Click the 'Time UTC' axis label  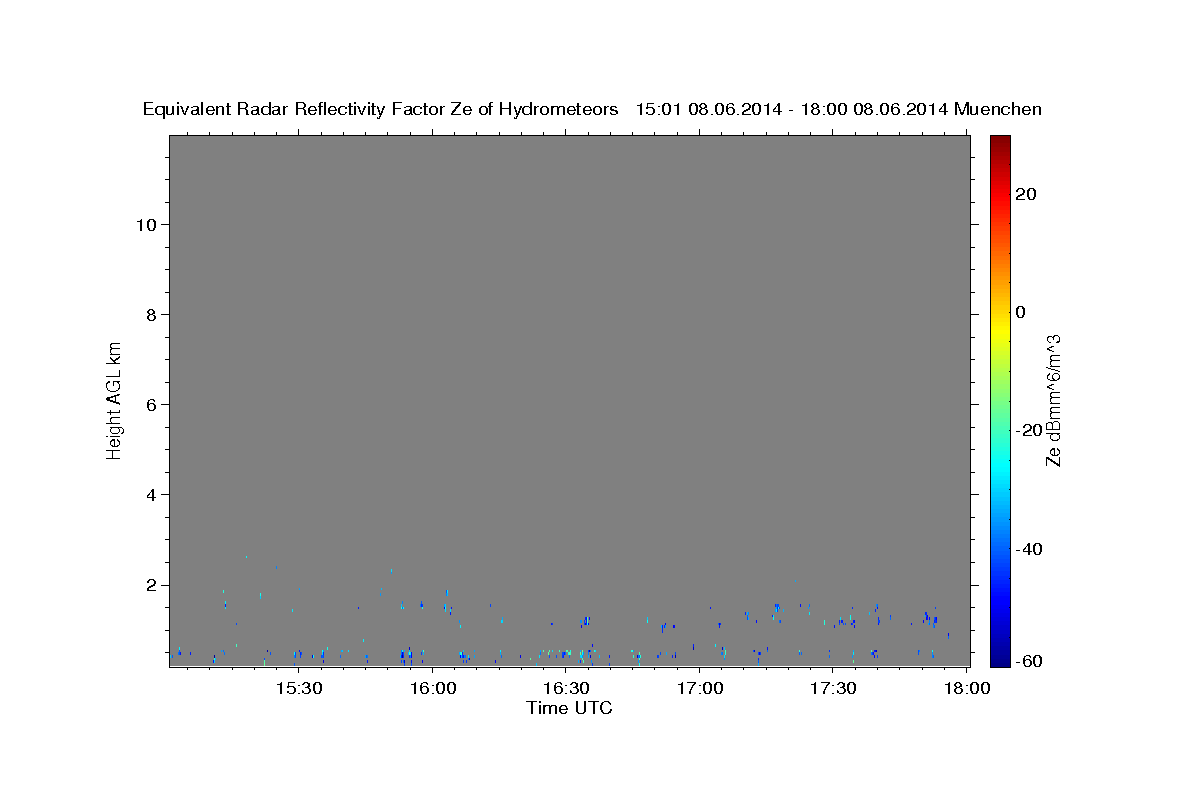(569, 708)
